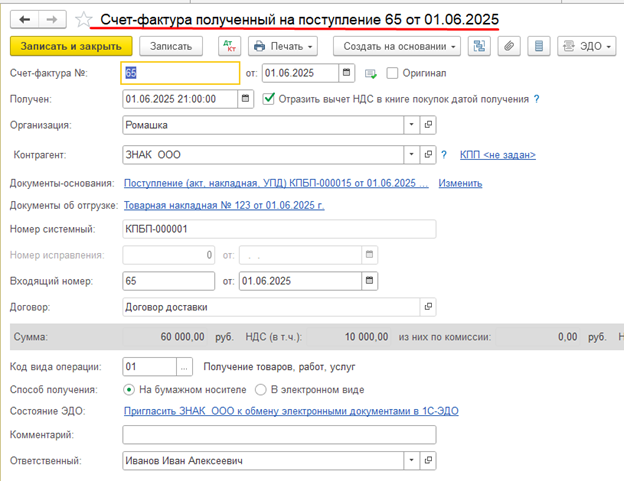Click the Договор field
This screenshot has width=624, height=481.
click(271, 307)
